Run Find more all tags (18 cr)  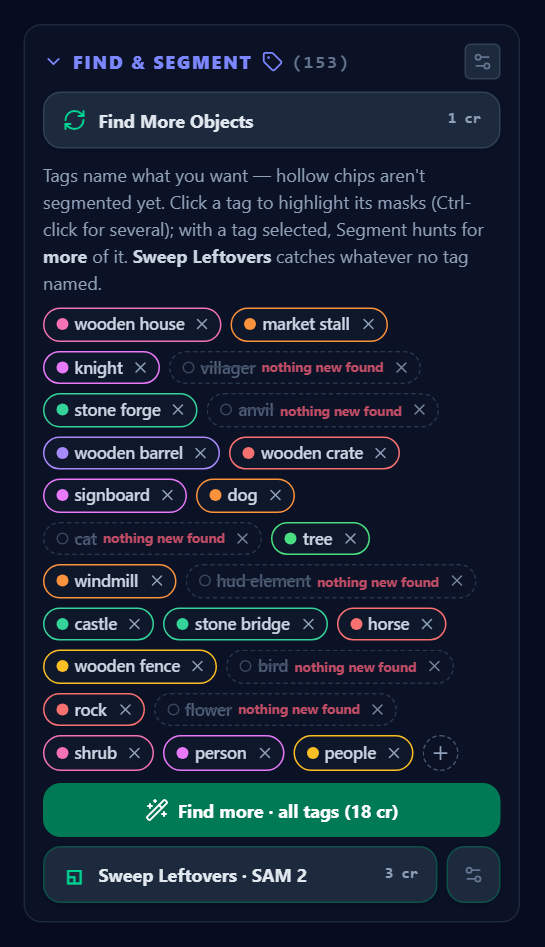272,811
